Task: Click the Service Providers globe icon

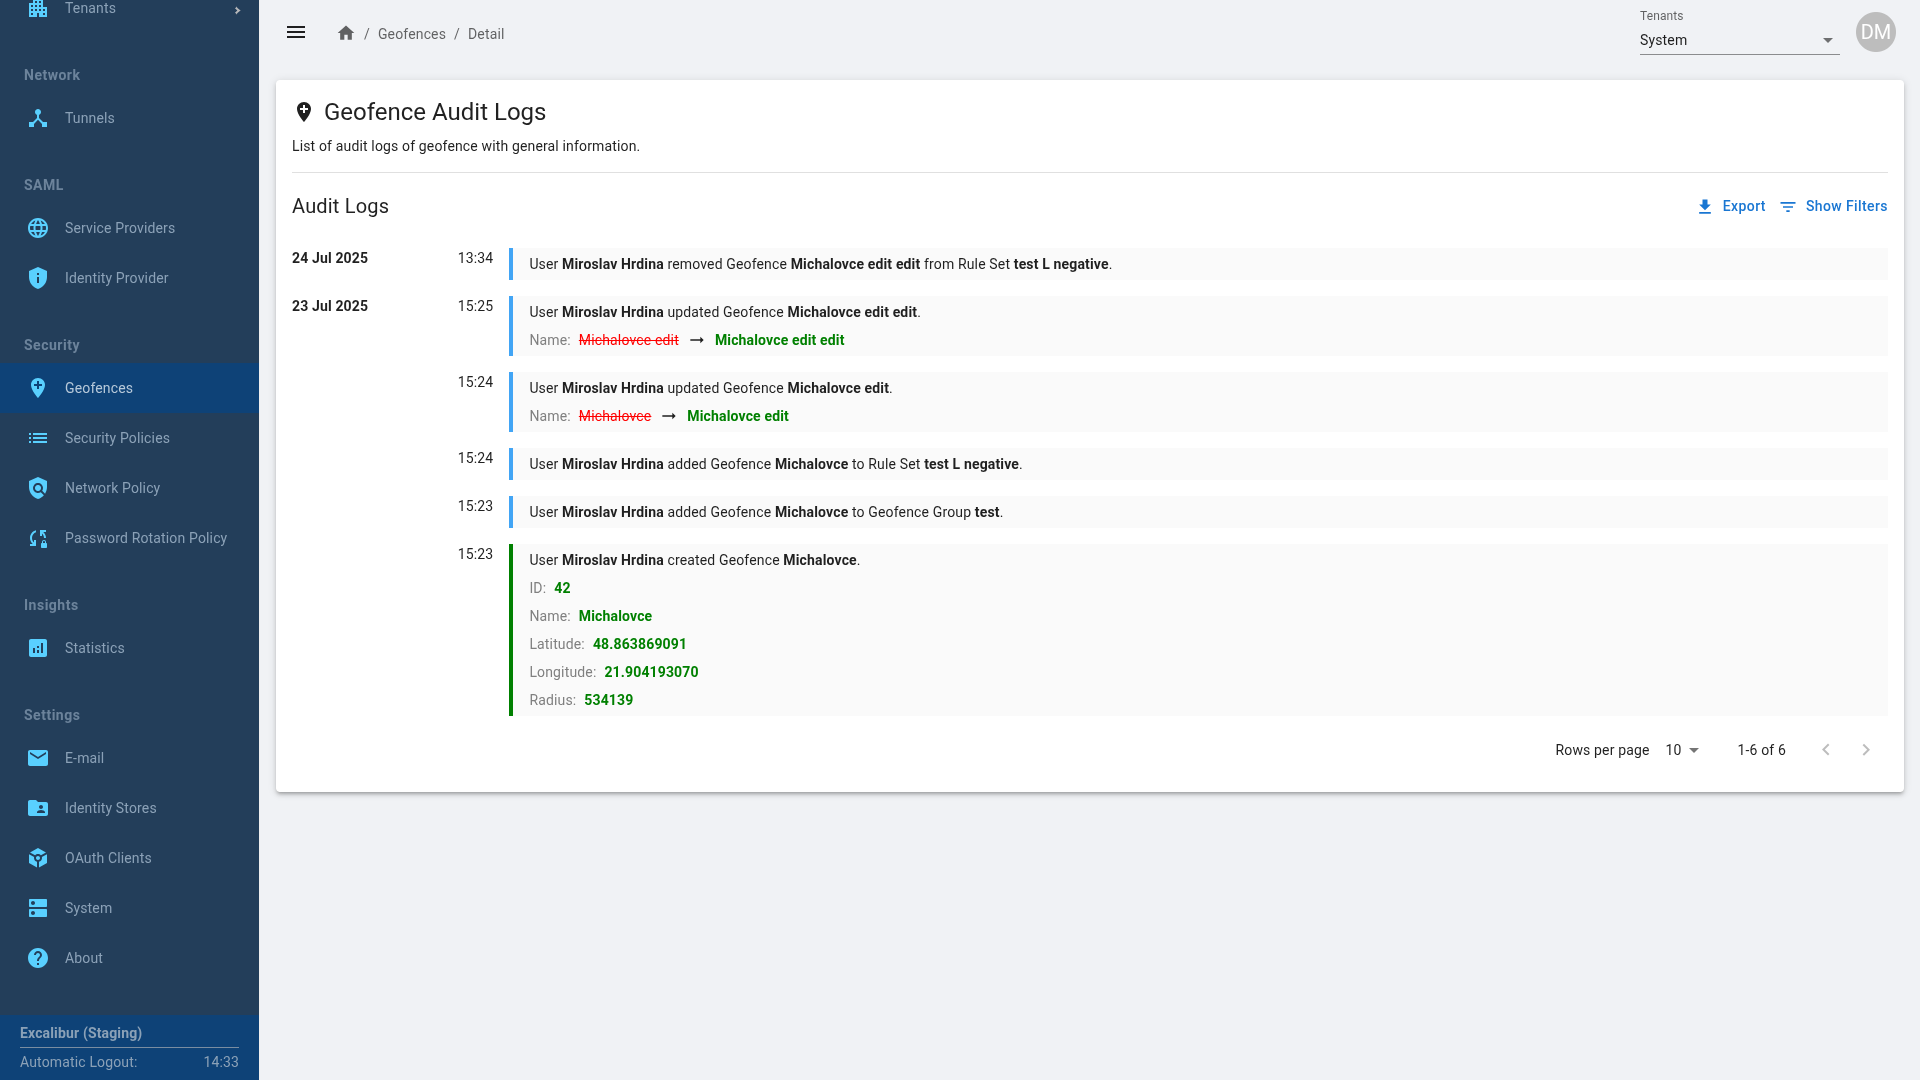Action: pyautogui.click(x=38, y=228)
